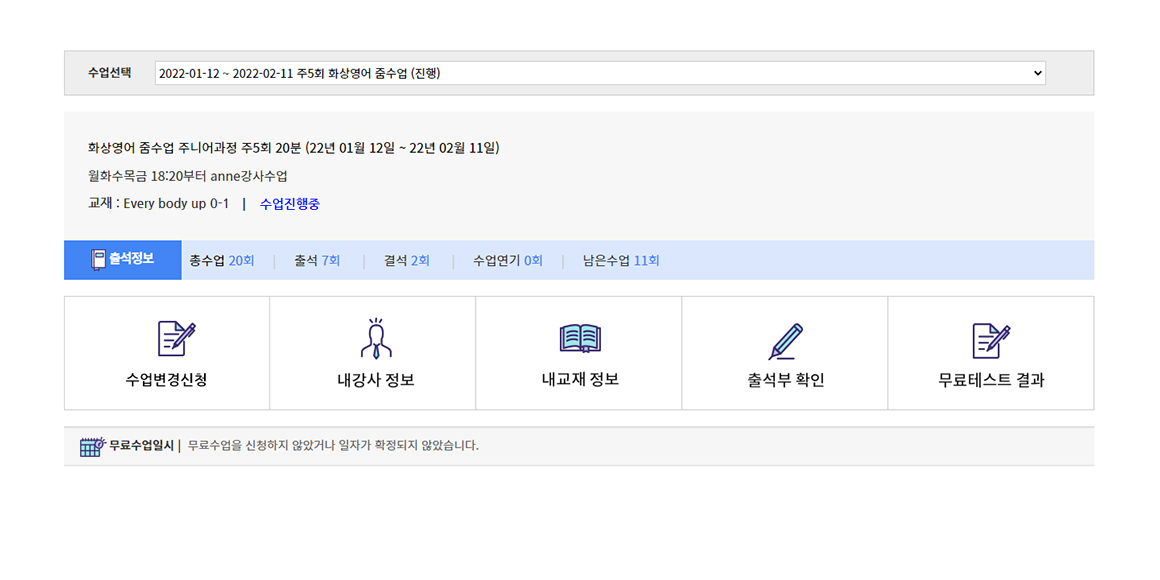Image resolution: width=1160 pixels, height=580 pixels.
Task: Click the schedule line 월화수목금 18:20부터
Action: click(188, 177)
